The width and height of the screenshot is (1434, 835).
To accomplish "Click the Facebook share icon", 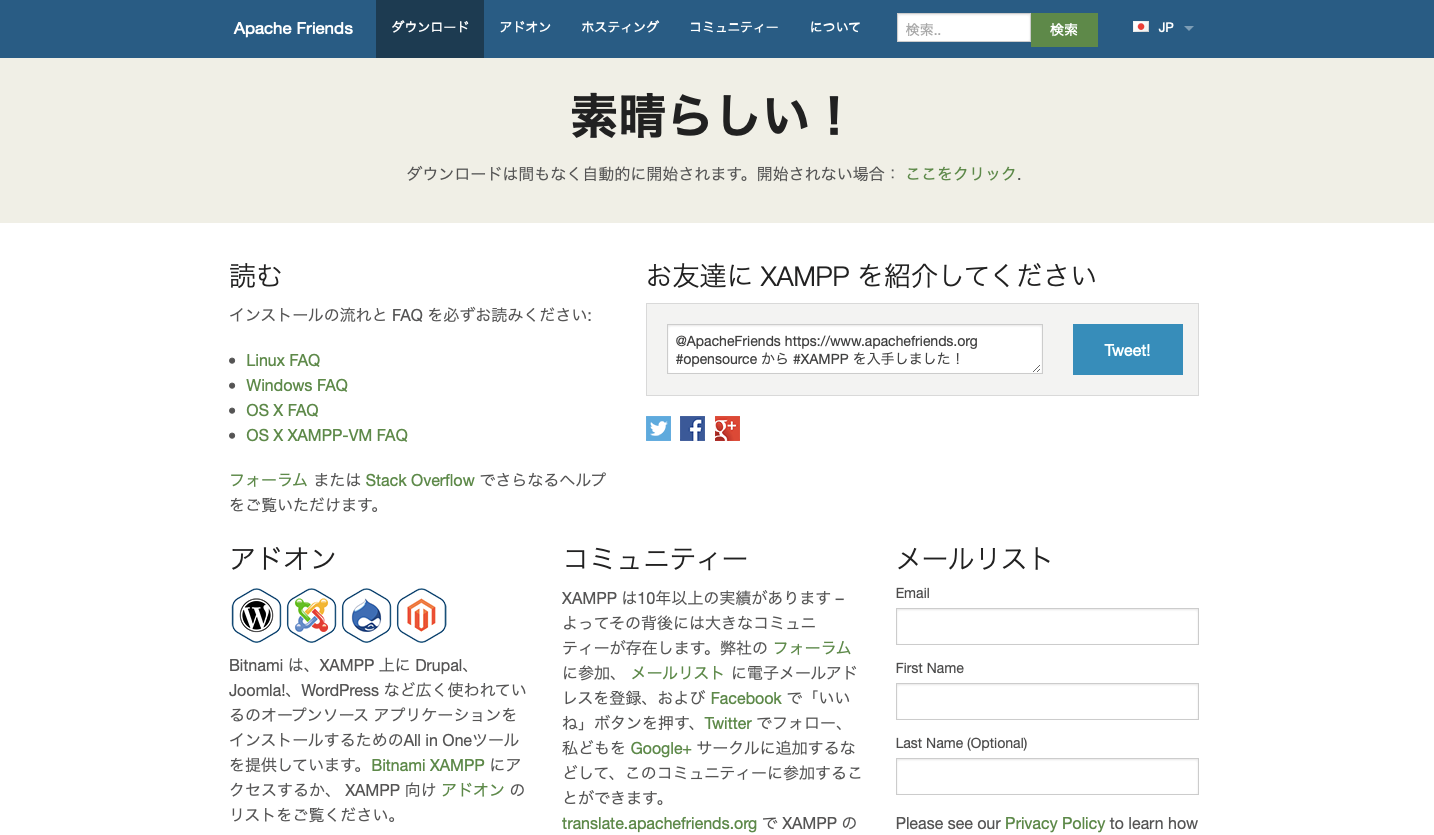I will (692, 429).
